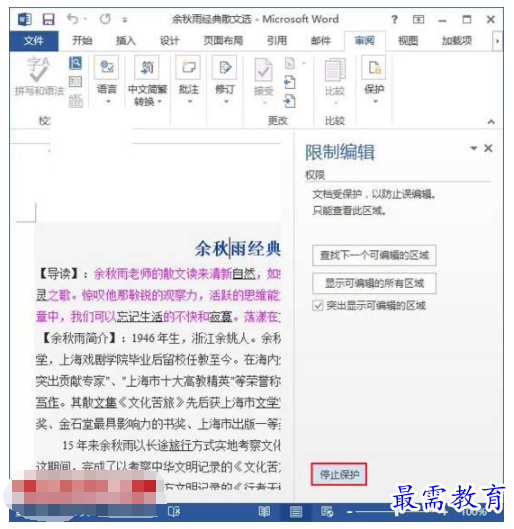Click 显示可编辑的所有区域 button
This screenshot has width=514, height=529.
coord(374,283)
